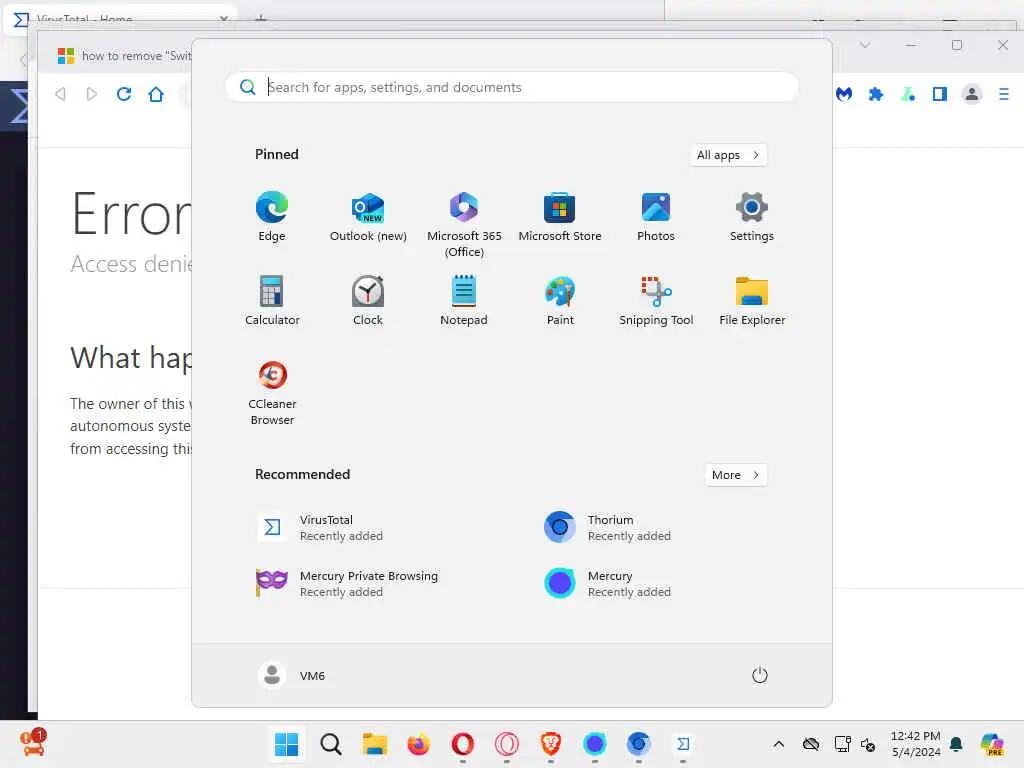Viewport: 1024px width, 768px height.
Task: Launch the Clock app
Action: pyautogui.click(x=368, y=301)
